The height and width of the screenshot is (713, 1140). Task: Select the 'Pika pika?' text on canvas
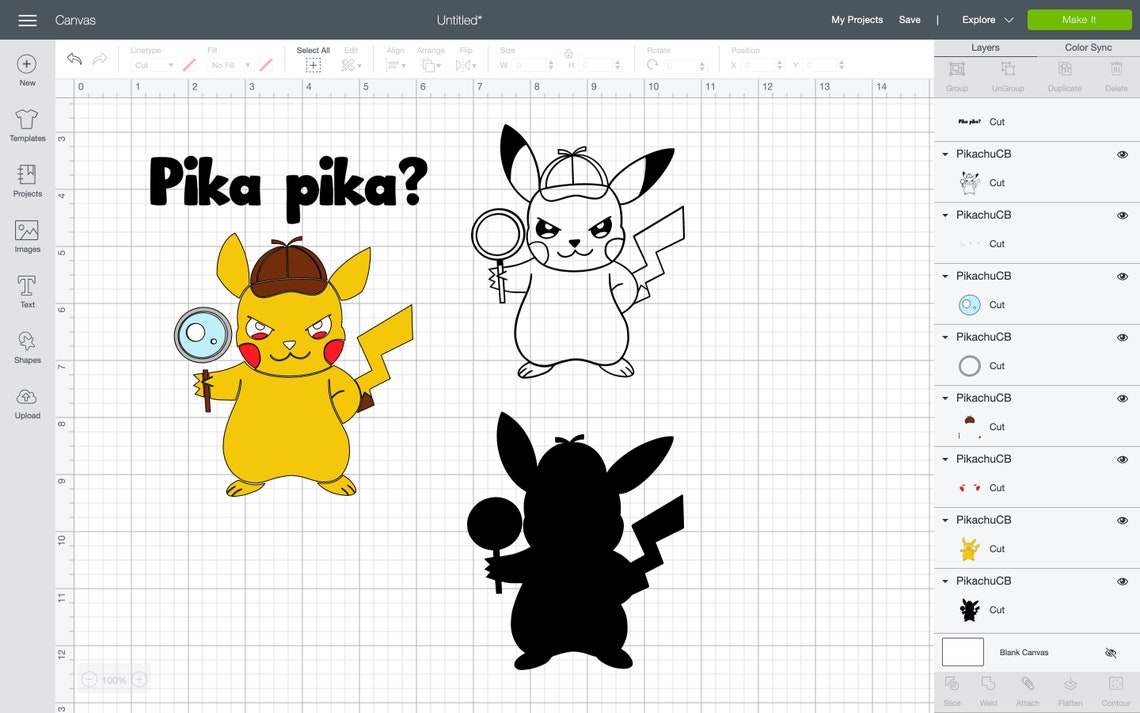289,188
